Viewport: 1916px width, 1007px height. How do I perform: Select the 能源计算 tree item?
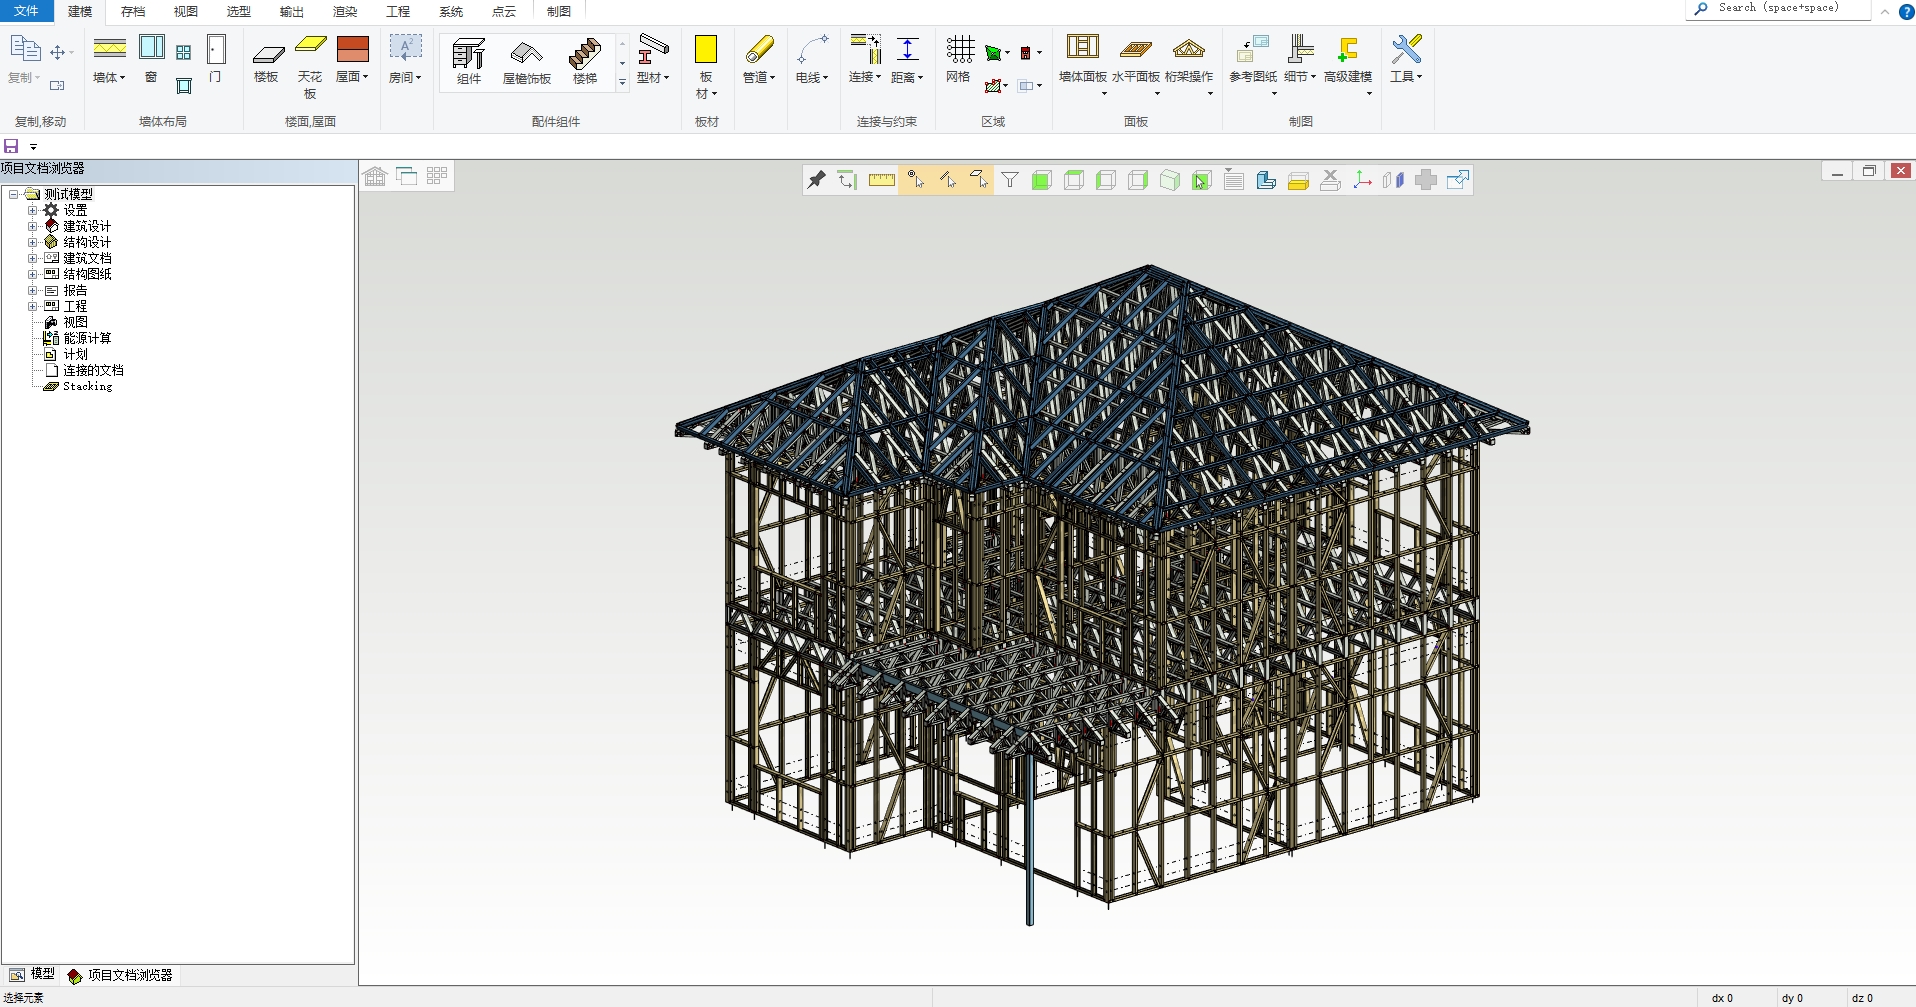[x=87, y=338]
